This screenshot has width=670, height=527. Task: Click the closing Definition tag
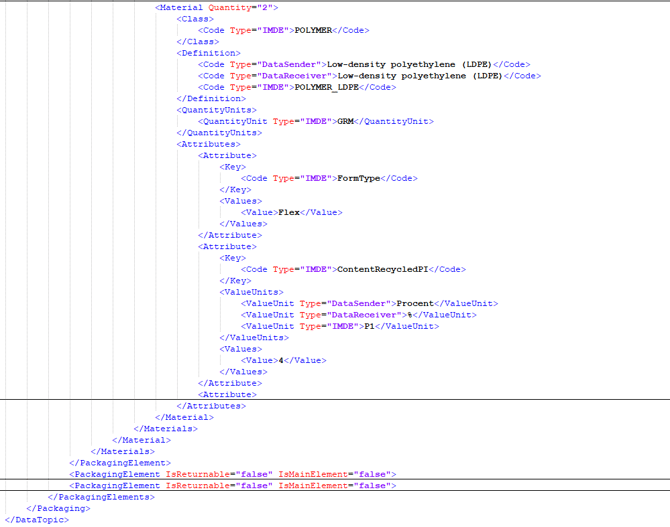[211, 98]
